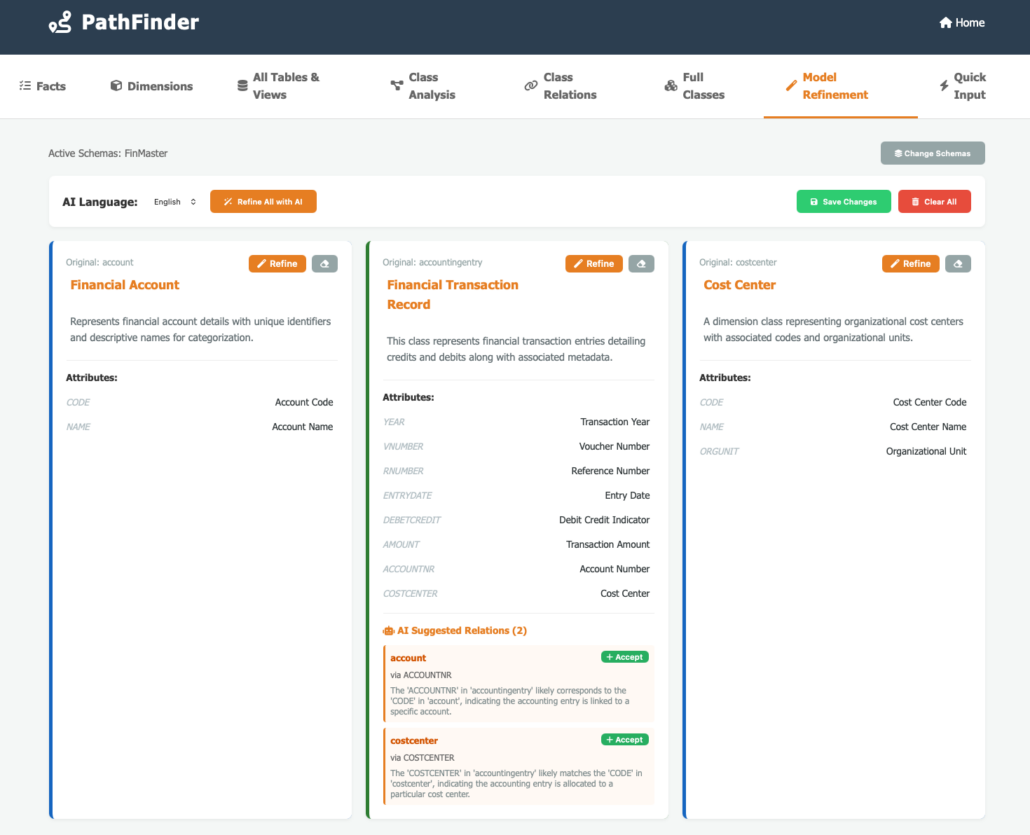Switch to the Full Classes tab
Screen dimensions: 1030x835
pos(694,86)
